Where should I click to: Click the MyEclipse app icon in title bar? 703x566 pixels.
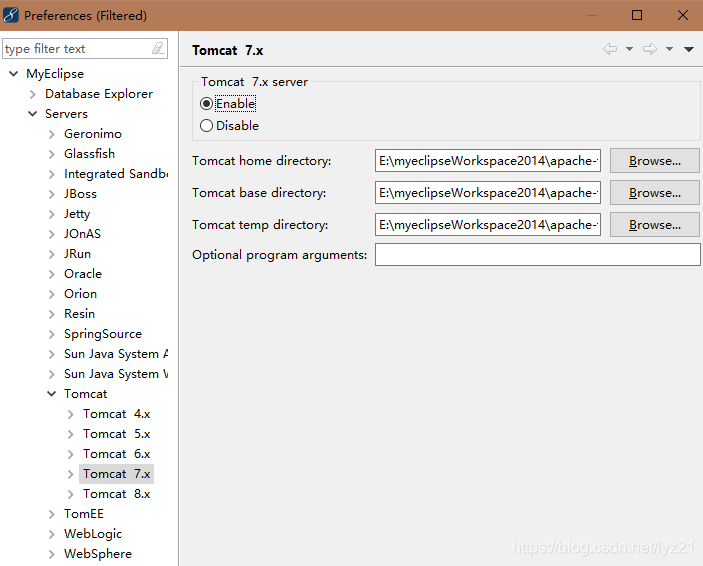11,15
